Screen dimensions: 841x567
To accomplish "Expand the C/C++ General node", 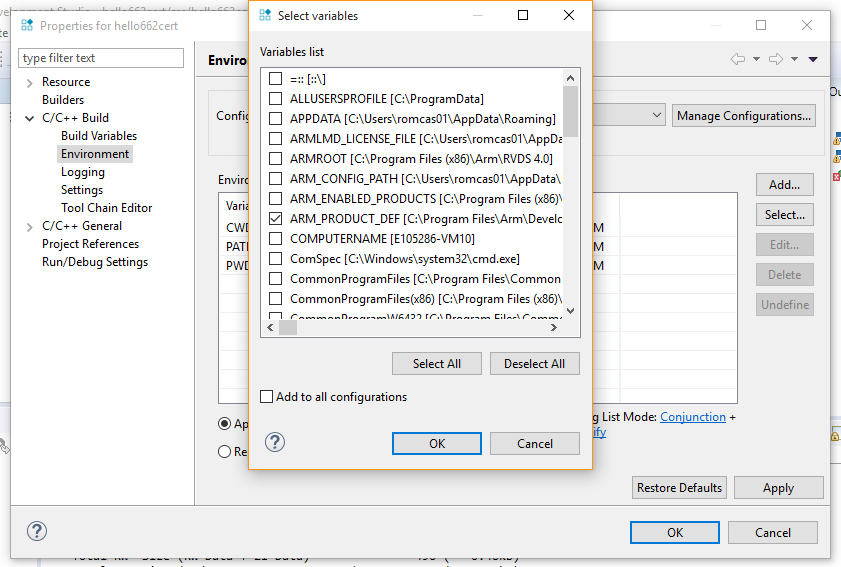I will 30,227.
